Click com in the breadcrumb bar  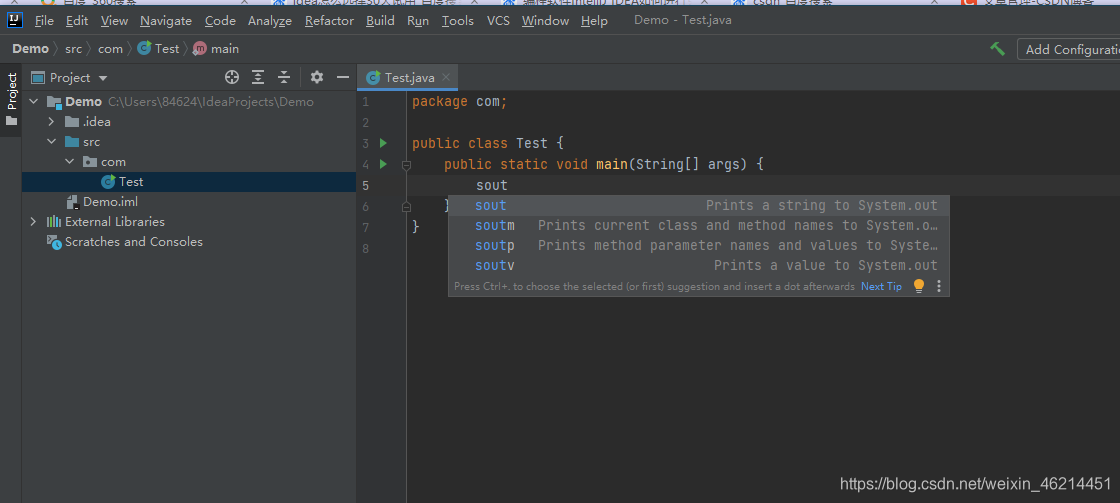(x=110, y=49)
